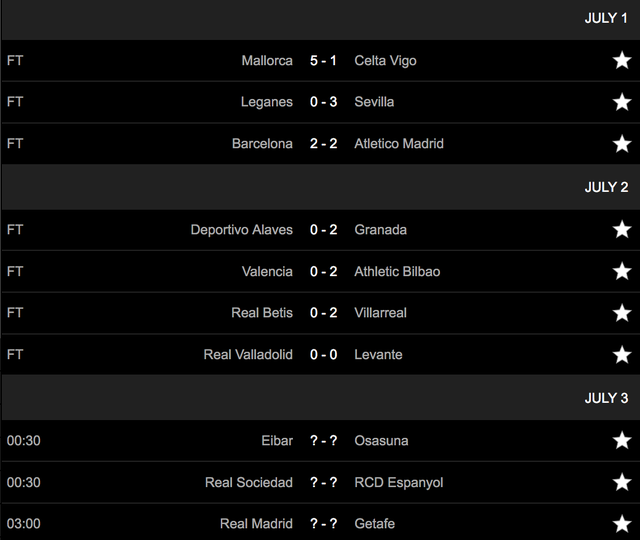640x540 pixels.
Task: Click the Barcelona team name
Action: click(x=262, y=144)
